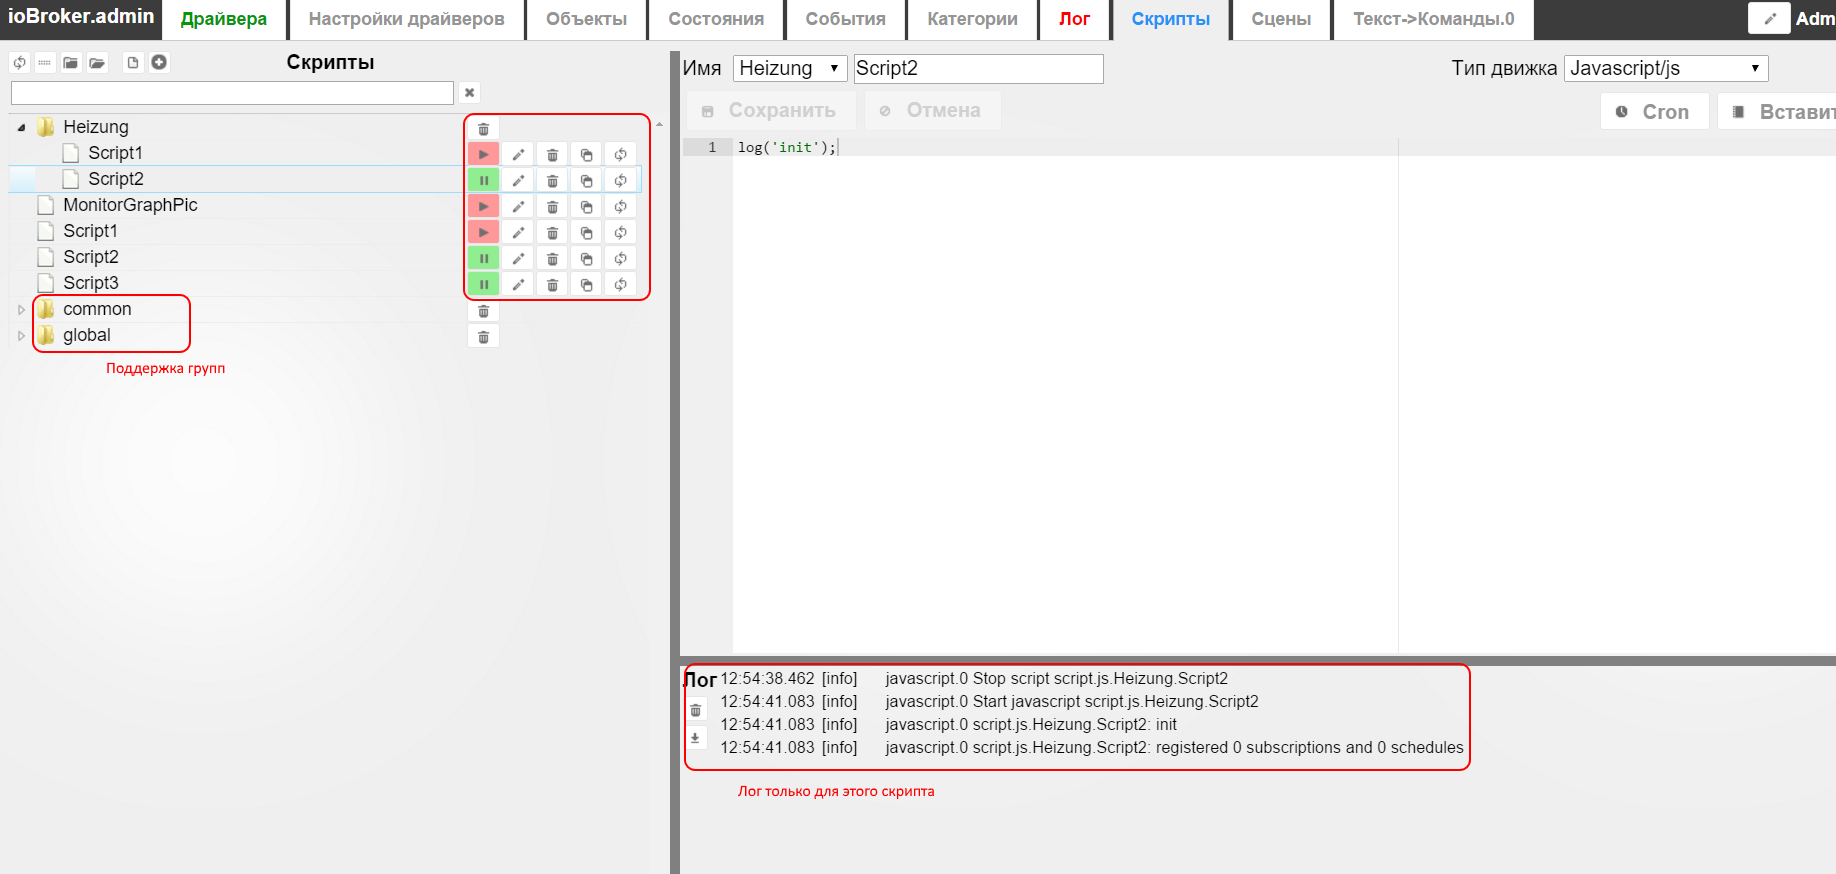Edit Heizung Script2 with pencil icon

tap(518, 181)
